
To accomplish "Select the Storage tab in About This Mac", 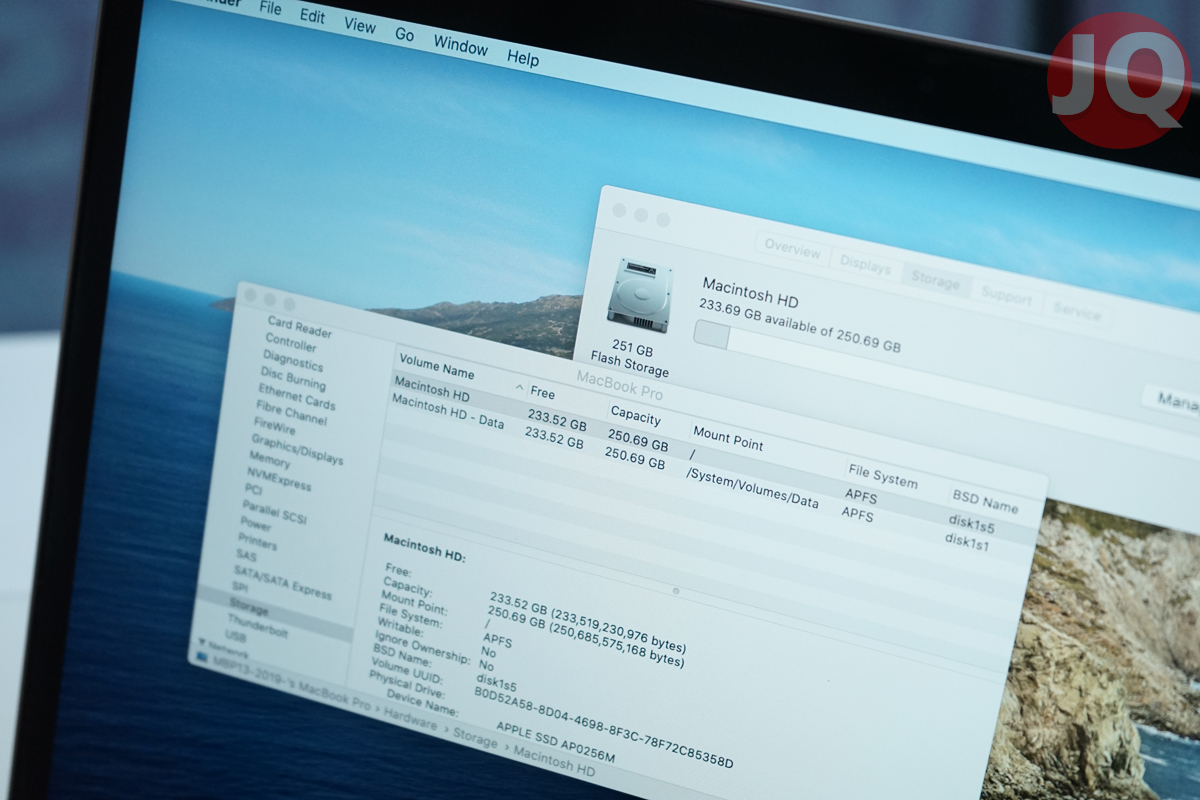I will click(935, 281).
